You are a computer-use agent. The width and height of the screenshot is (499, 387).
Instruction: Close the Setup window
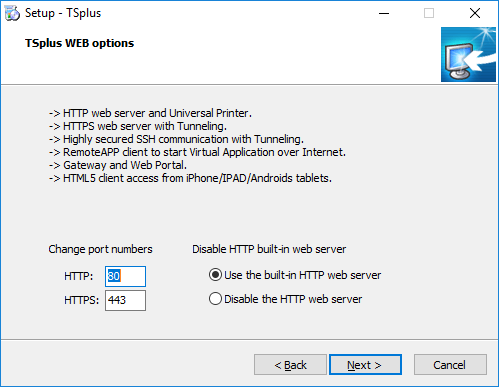pos(475,13)
